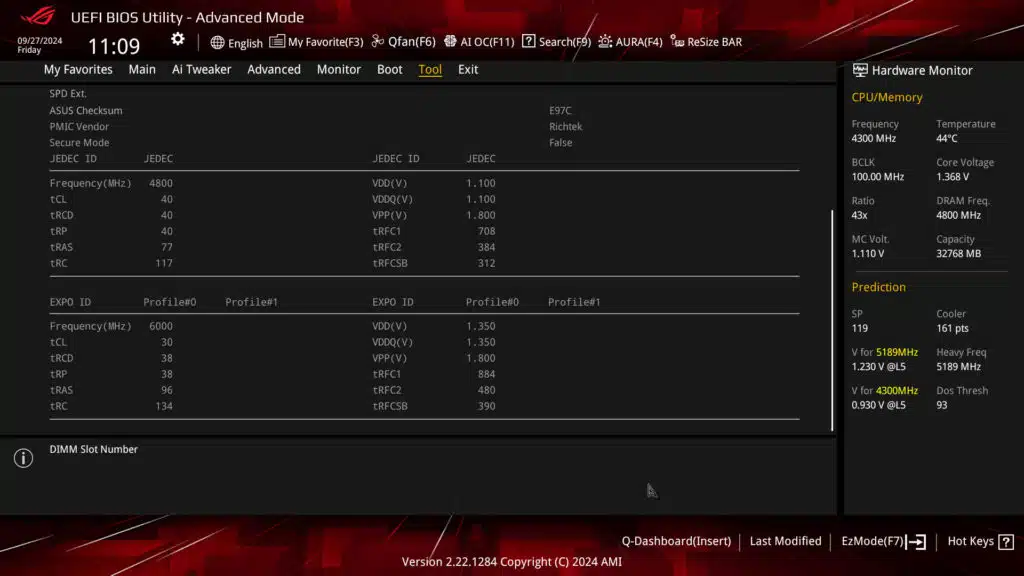Open the Ai Tweaker tab

tap(201, 69)
